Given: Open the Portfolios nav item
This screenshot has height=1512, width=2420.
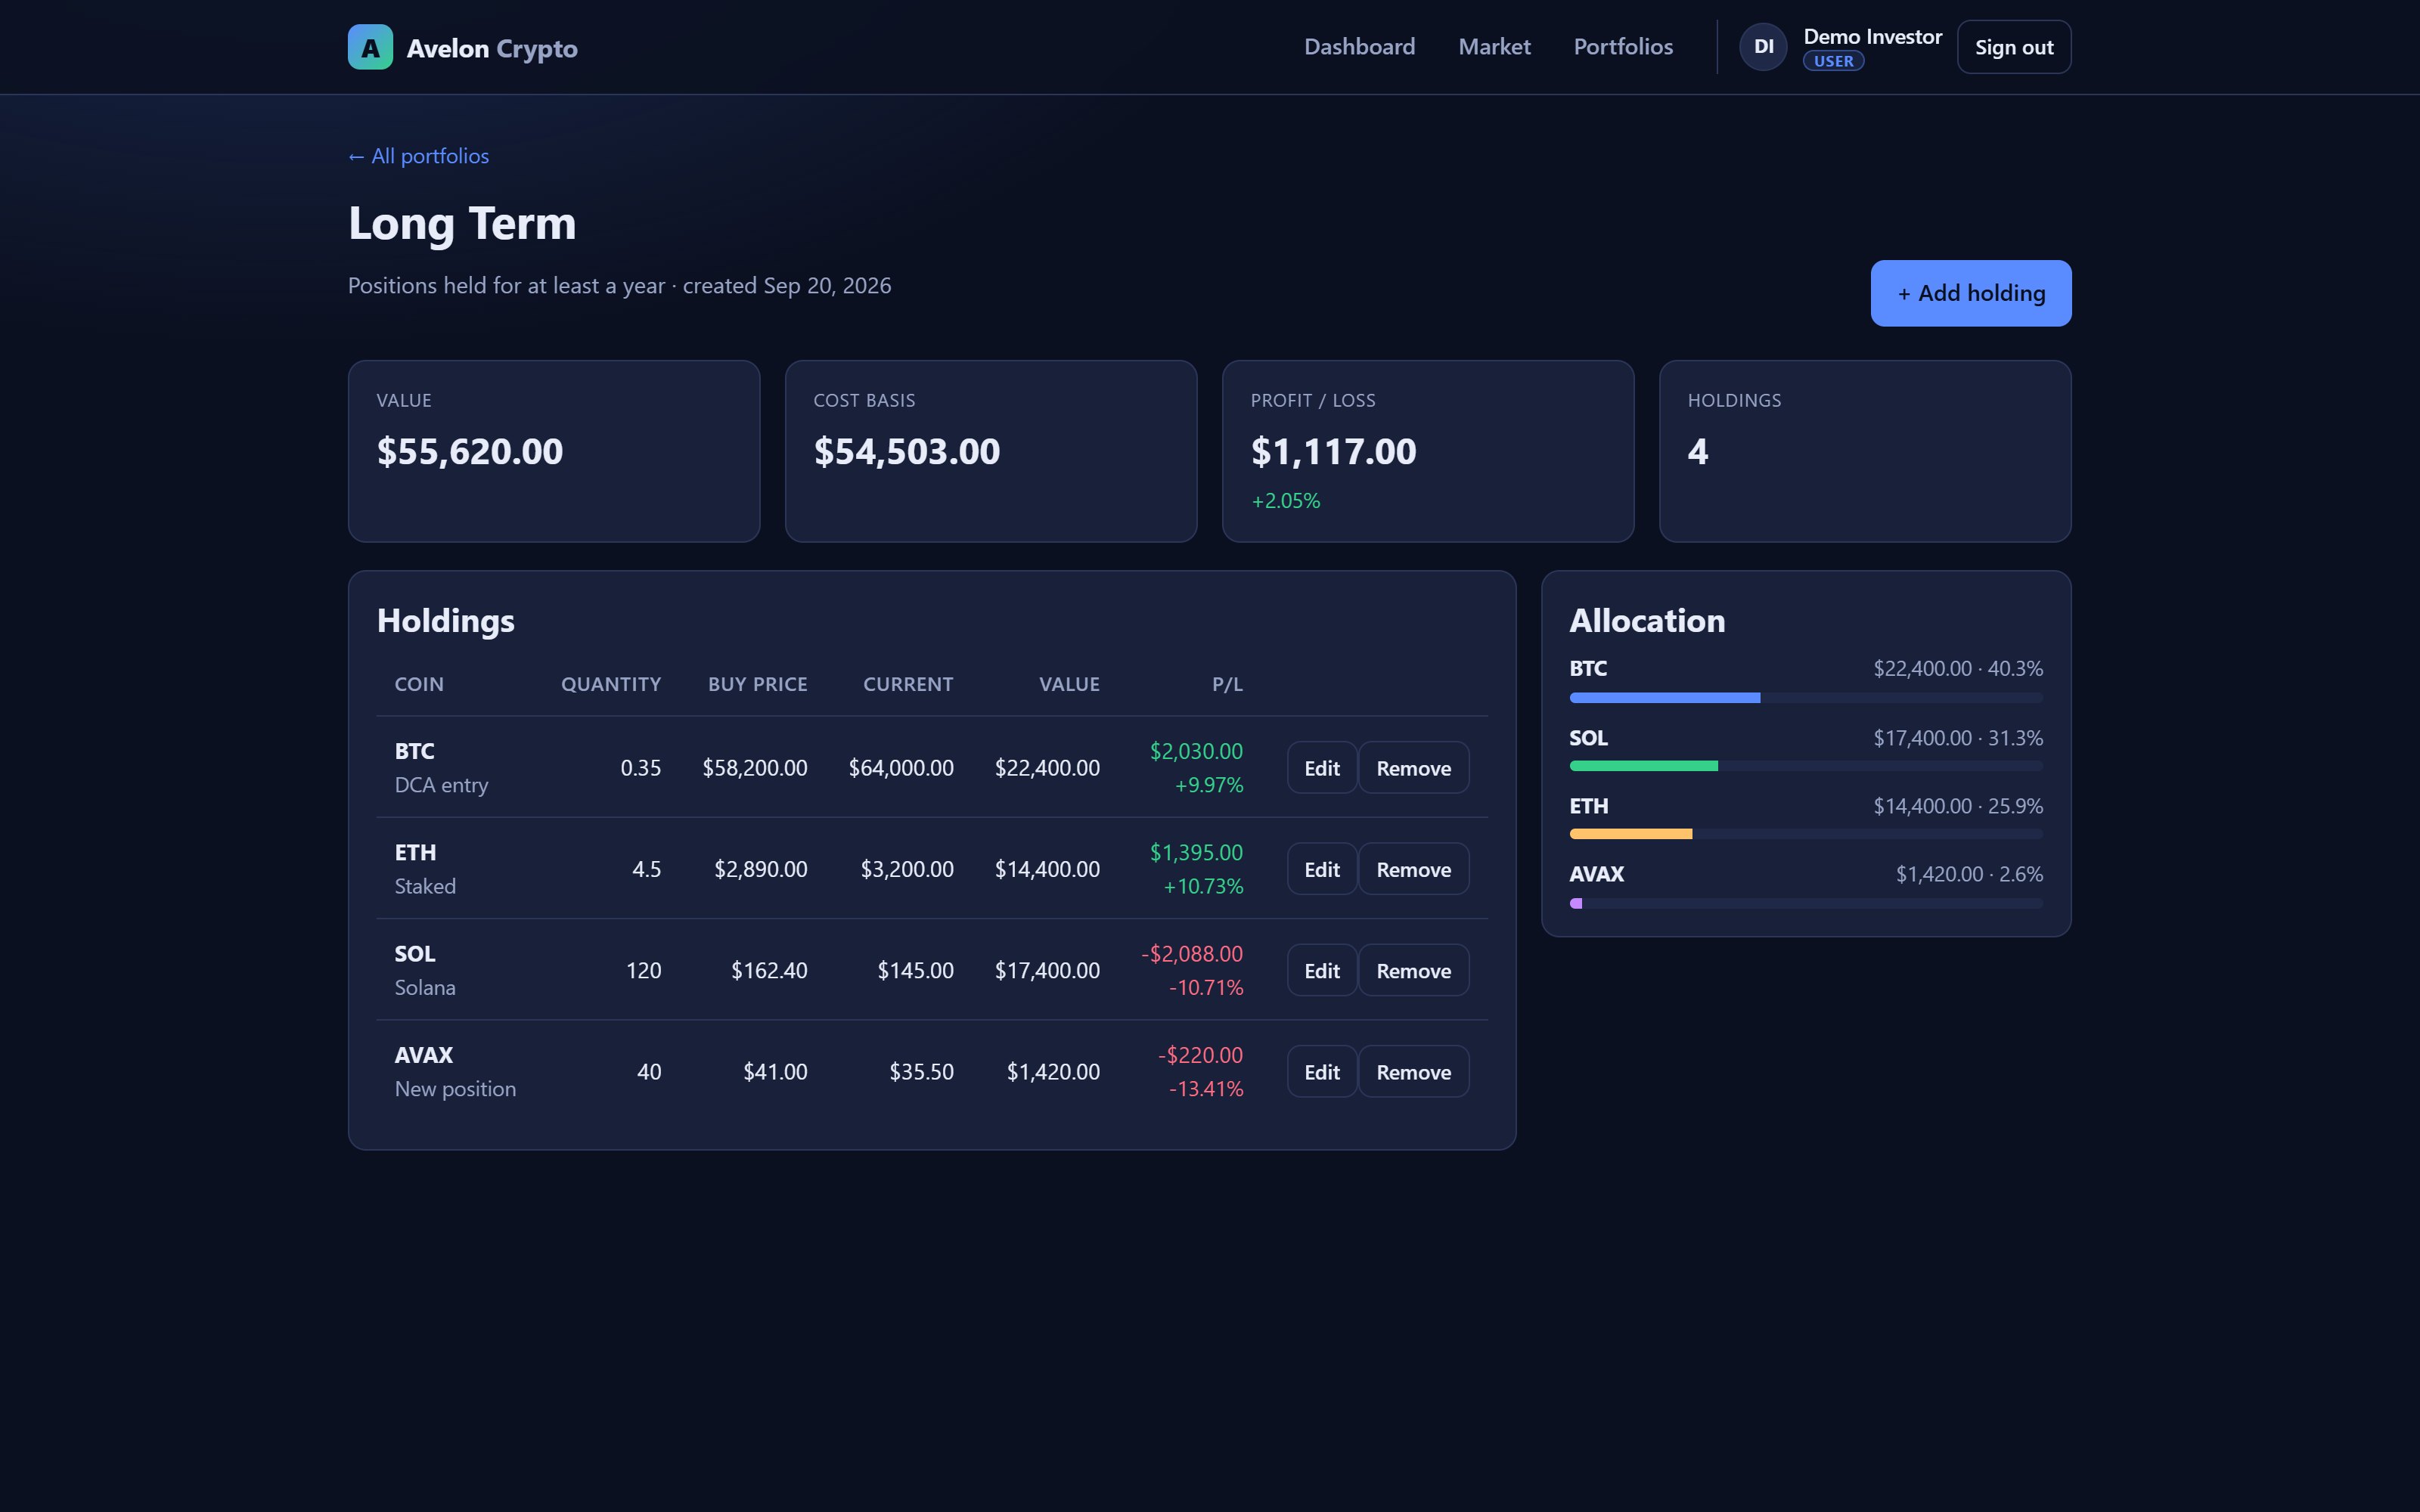Looking at the screenshot, I should pyautogui.click(x=1623, y=47).
